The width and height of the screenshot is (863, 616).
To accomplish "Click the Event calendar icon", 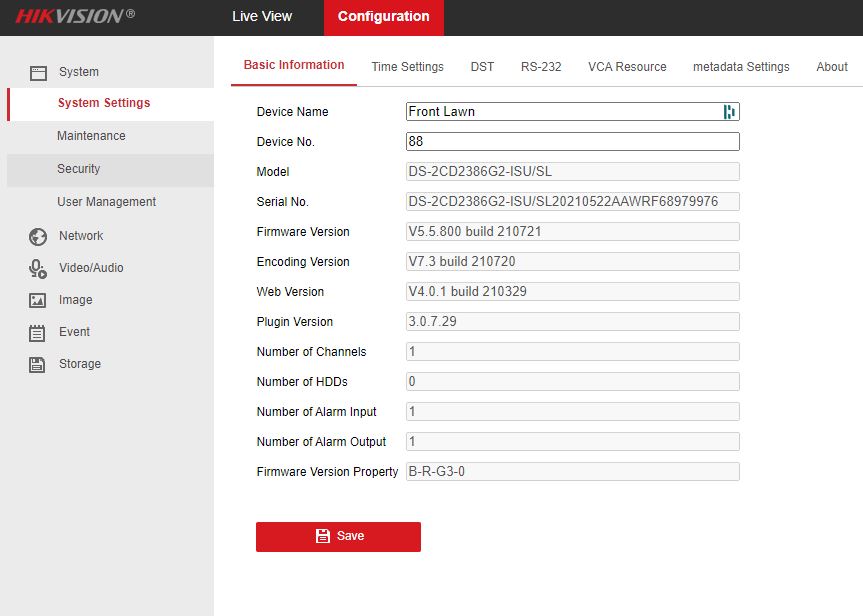I will [38, 333].
